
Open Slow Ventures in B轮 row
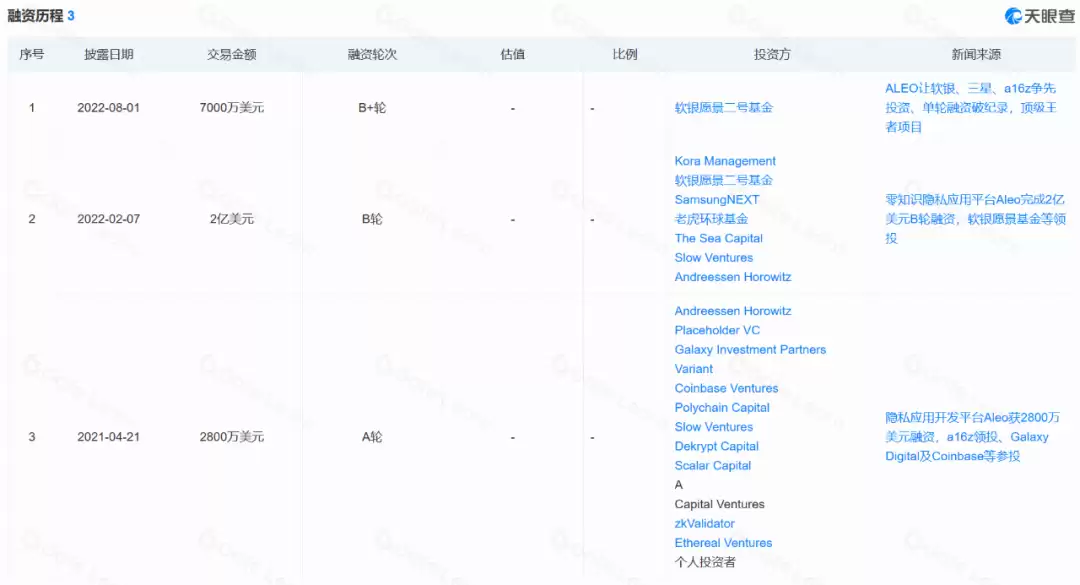[x=712, y=257]
